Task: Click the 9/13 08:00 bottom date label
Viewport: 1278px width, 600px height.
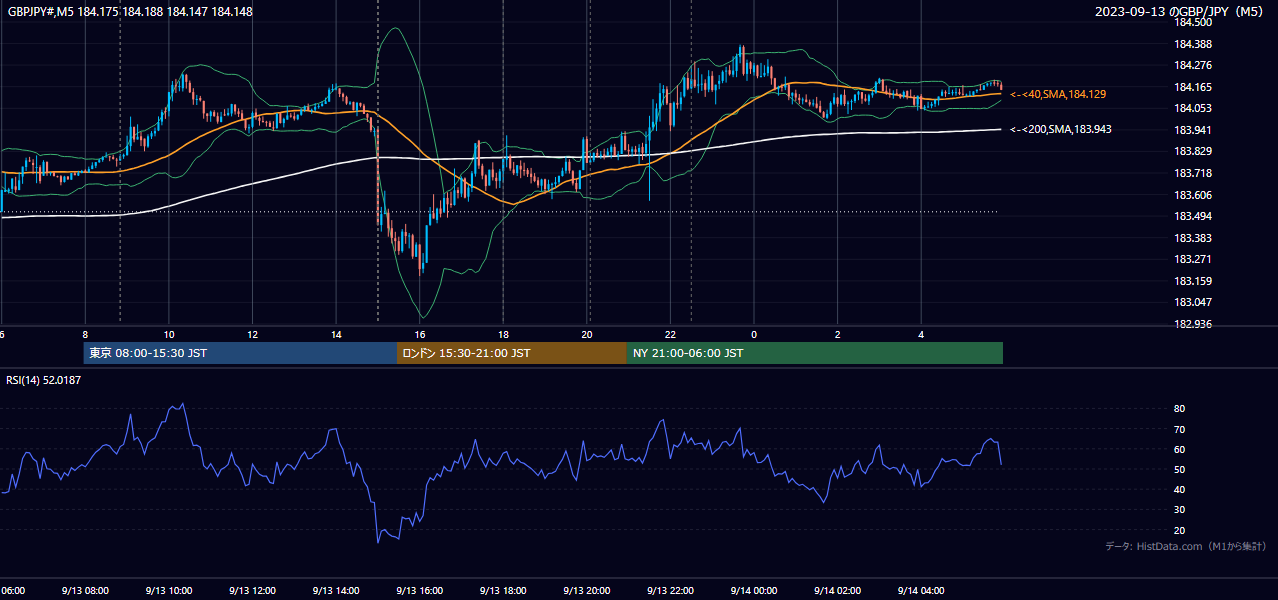Action: pos(85,591)
